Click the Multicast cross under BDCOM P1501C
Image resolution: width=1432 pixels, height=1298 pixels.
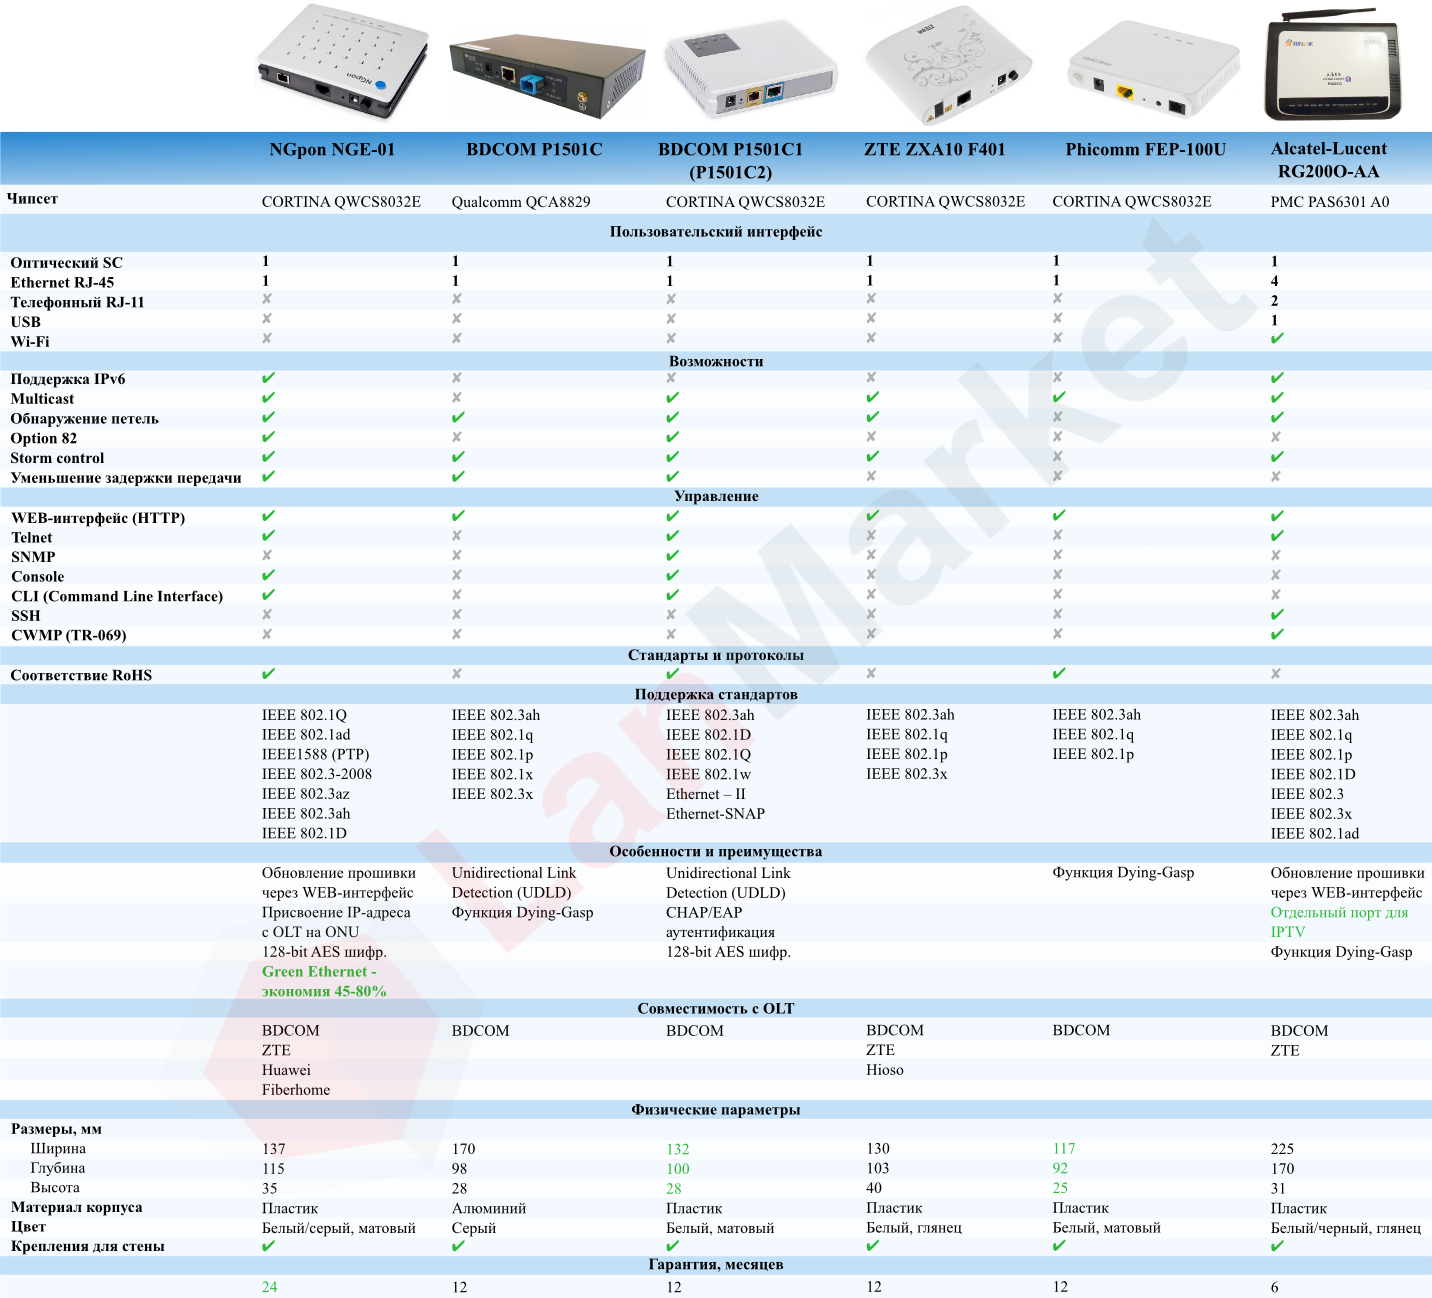pos(457,398)
